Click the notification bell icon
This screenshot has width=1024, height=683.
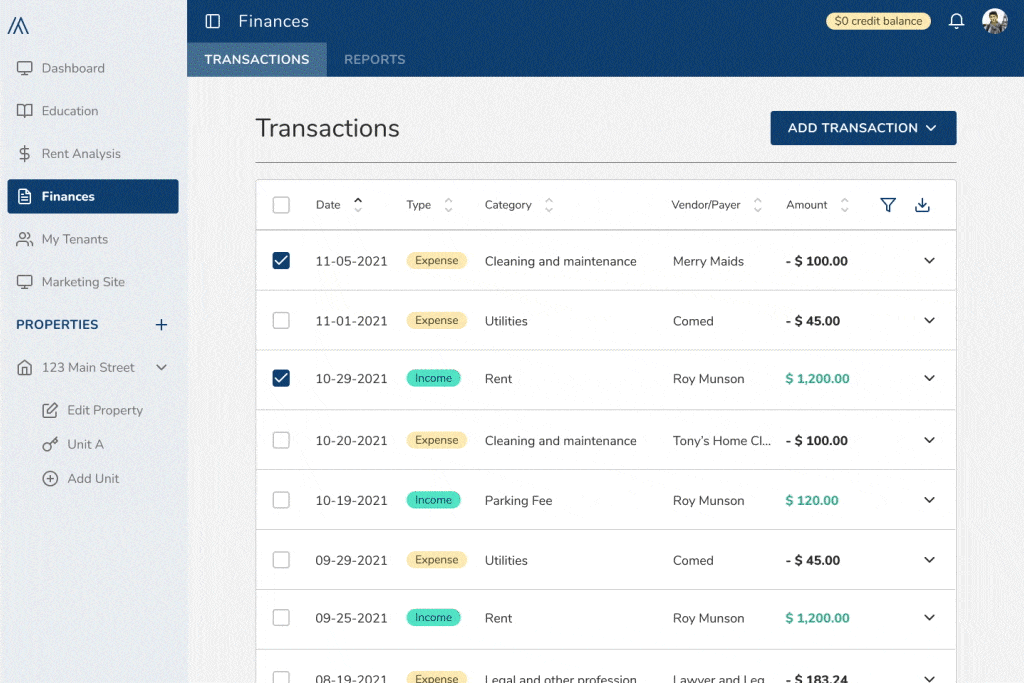point(956,21)
